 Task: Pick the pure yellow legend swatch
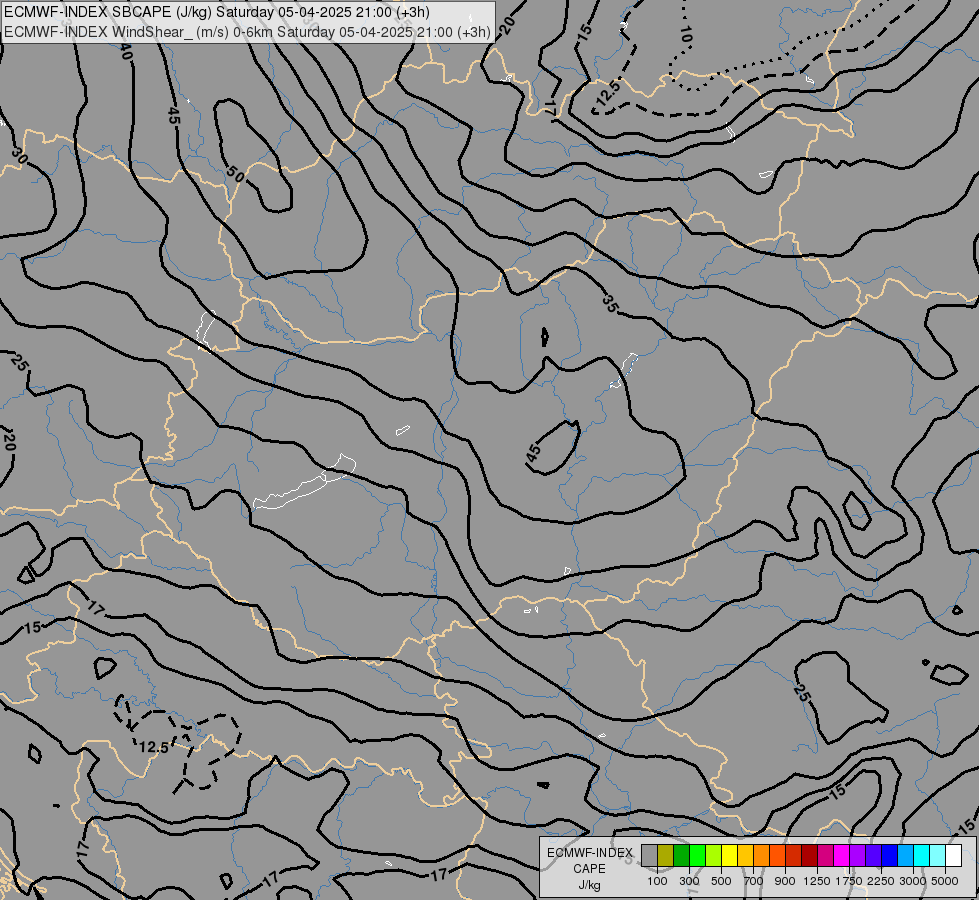point(729,856)
